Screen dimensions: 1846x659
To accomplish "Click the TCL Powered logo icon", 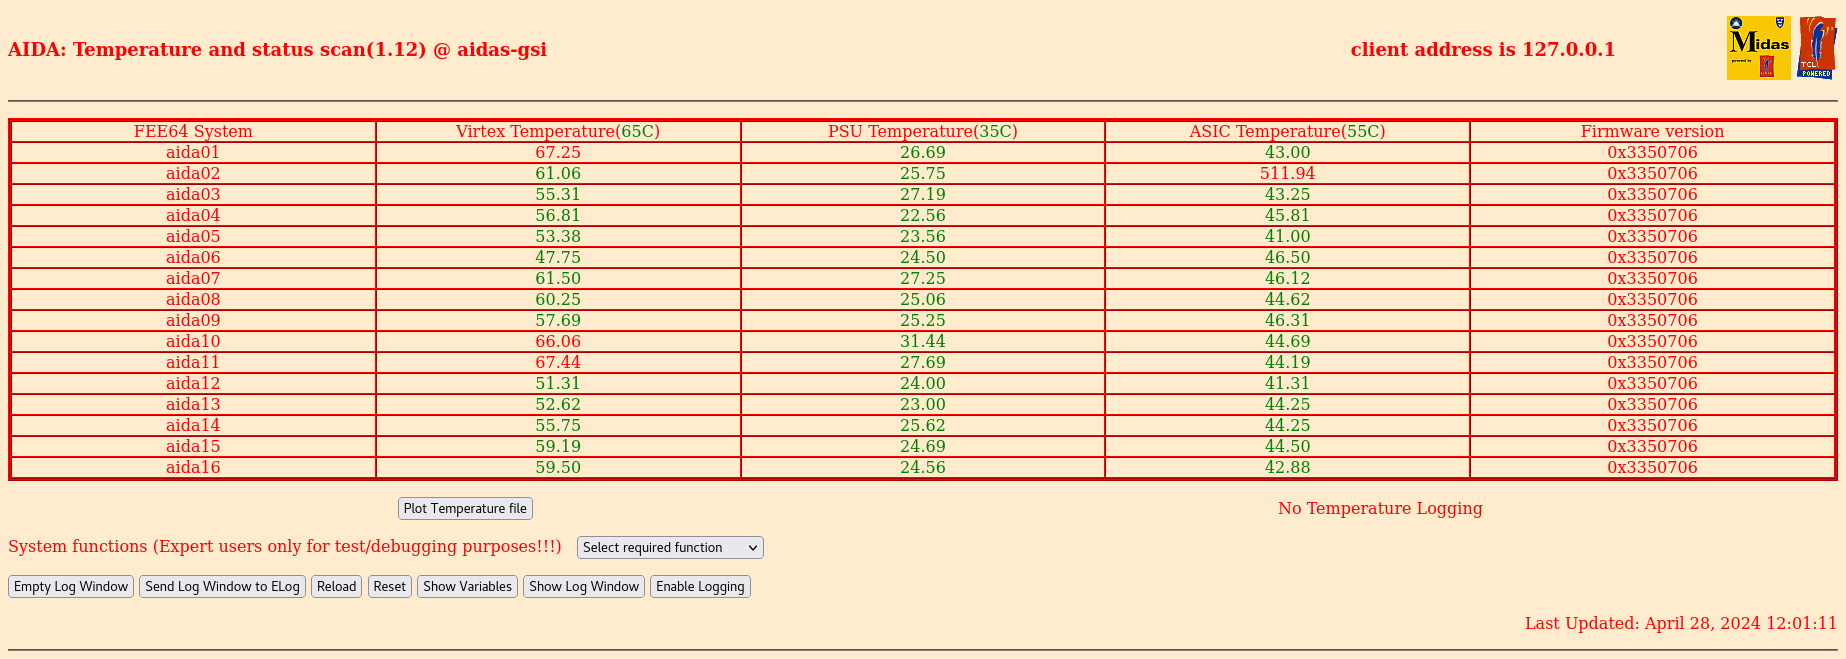I will point(1817,48).
